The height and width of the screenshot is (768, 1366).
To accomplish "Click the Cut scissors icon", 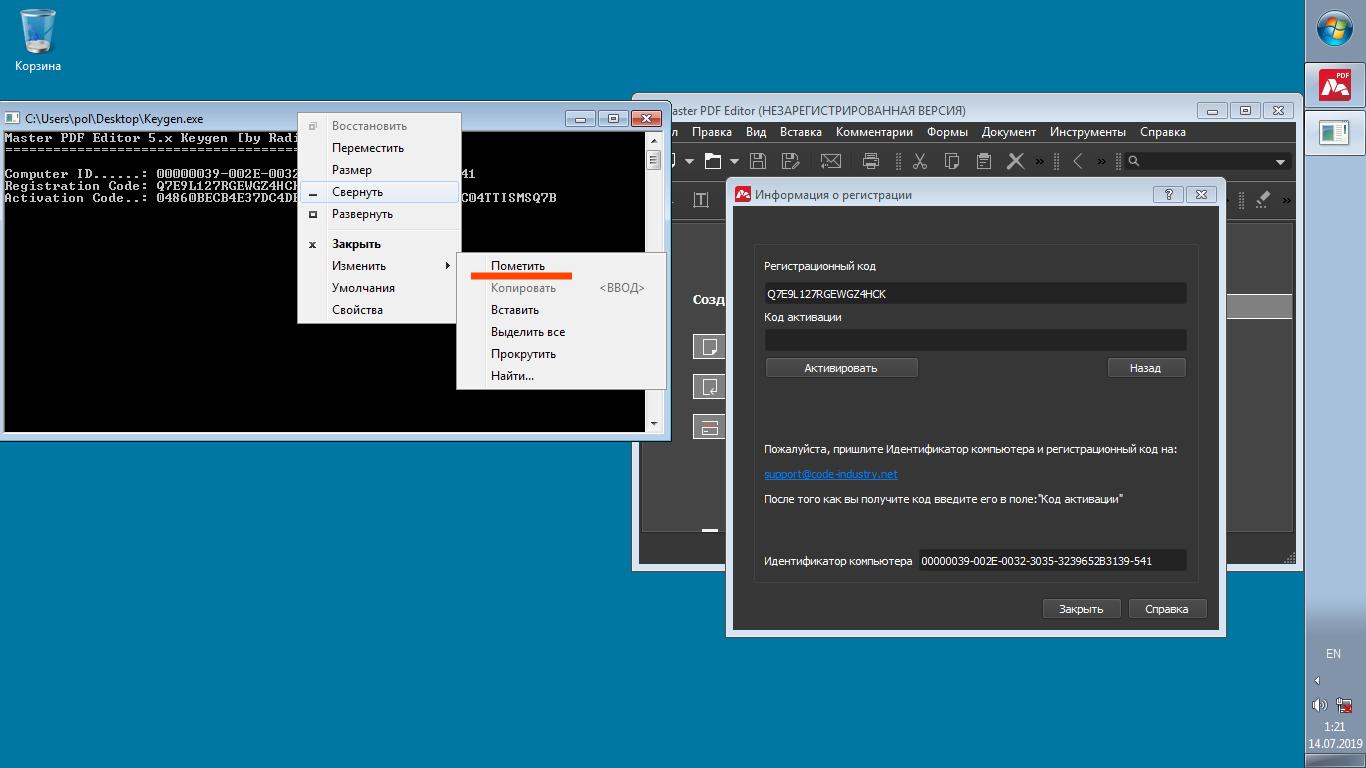I will 920,160.
